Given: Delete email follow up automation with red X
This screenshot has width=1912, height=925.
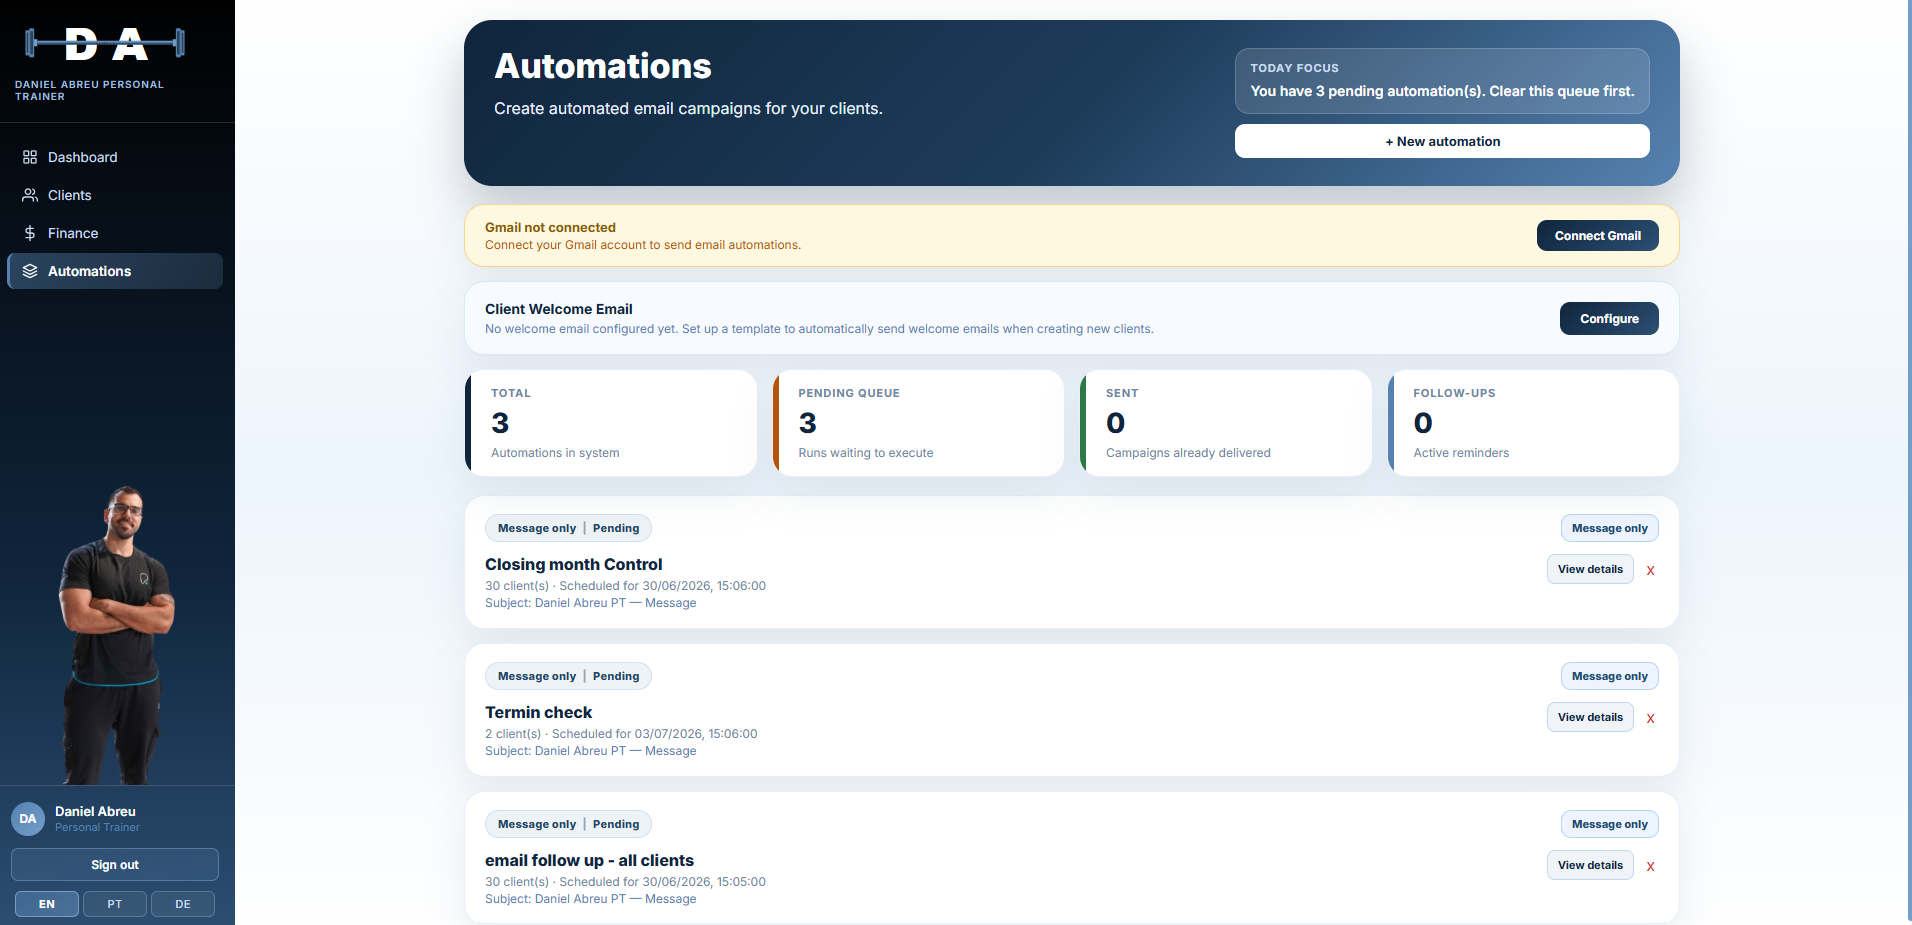Looking at the screenshot, I should tap(1650, 866).
